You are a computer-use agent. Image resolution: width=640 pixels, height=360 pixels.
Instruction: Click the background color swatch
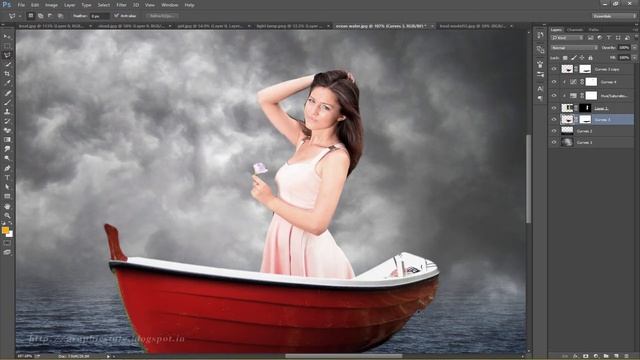click(x=10, y=234)
